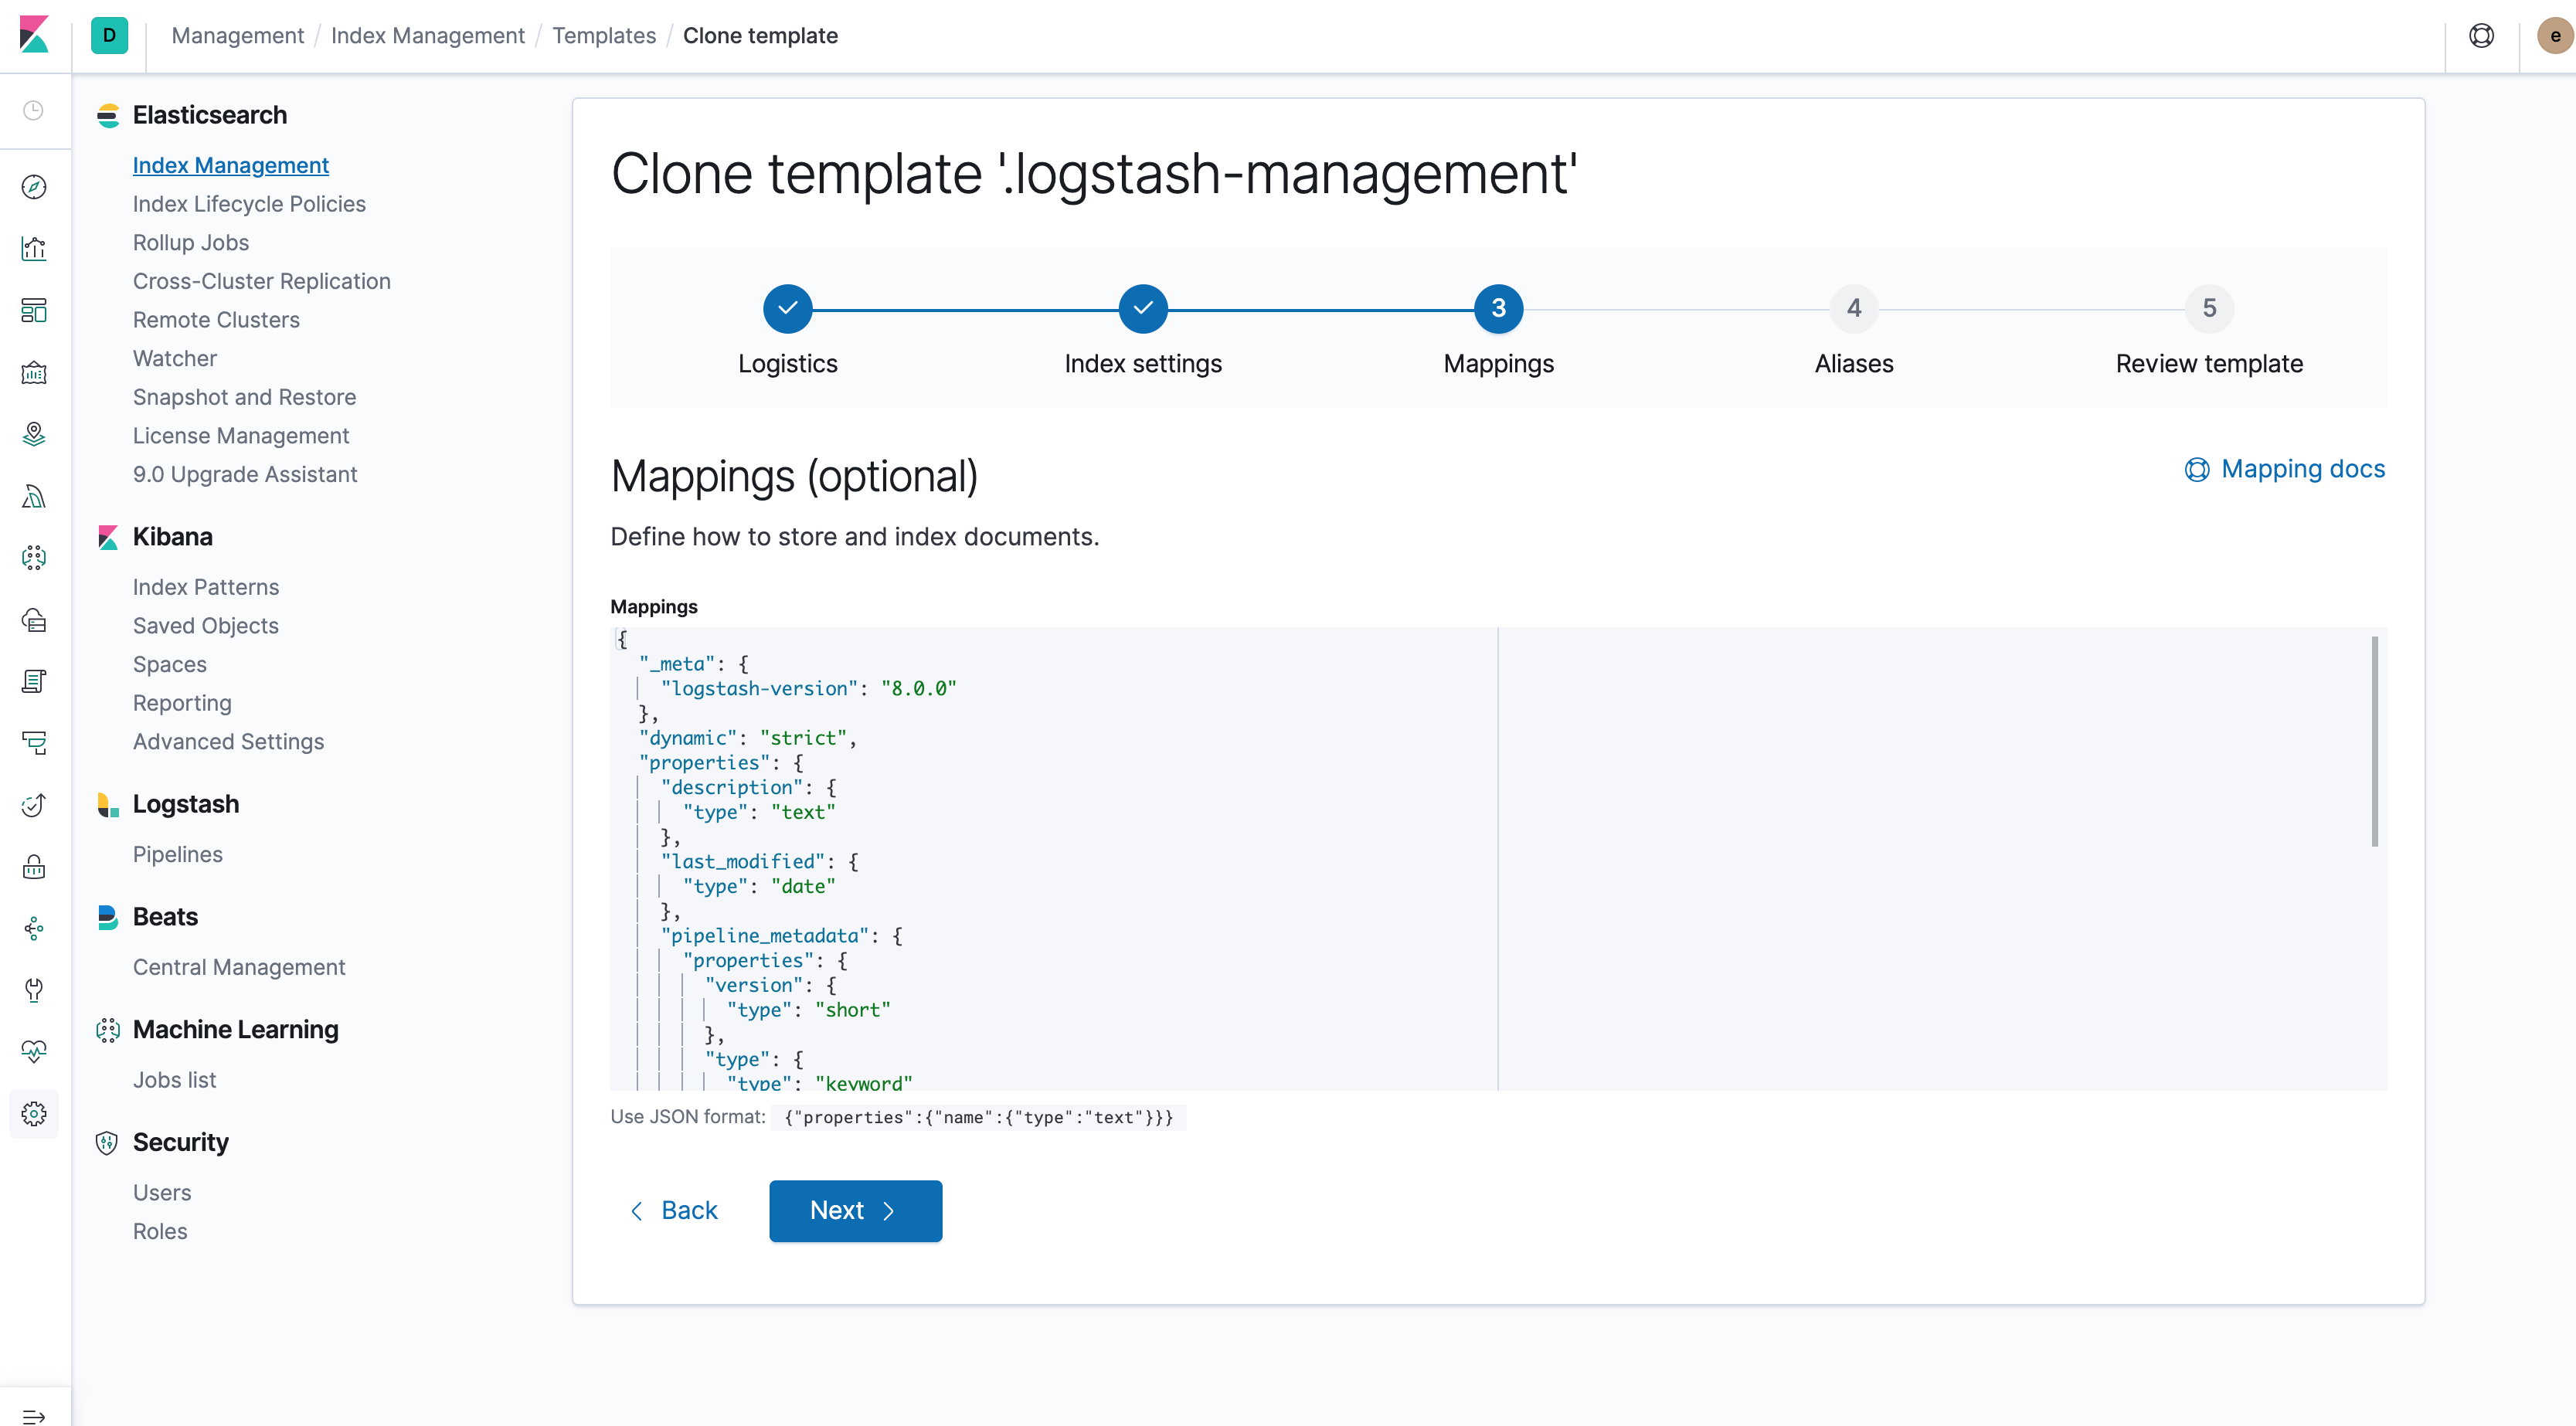Go to completed Index settings step
The width and height of the screenshot is (2576, 1426).
coord(1142,309)
